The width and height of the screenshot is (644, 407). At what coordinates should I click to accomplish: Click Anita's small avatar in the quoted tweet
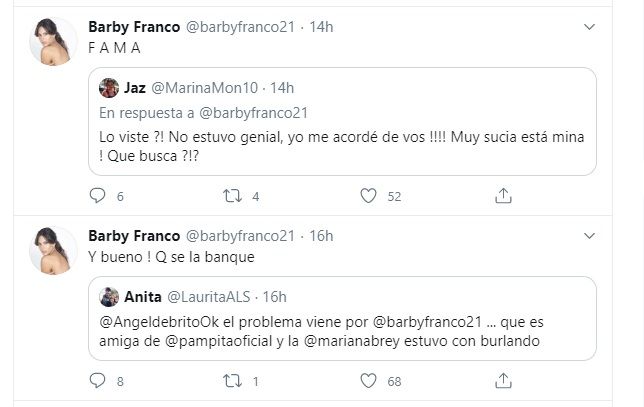tap(109, 297)
